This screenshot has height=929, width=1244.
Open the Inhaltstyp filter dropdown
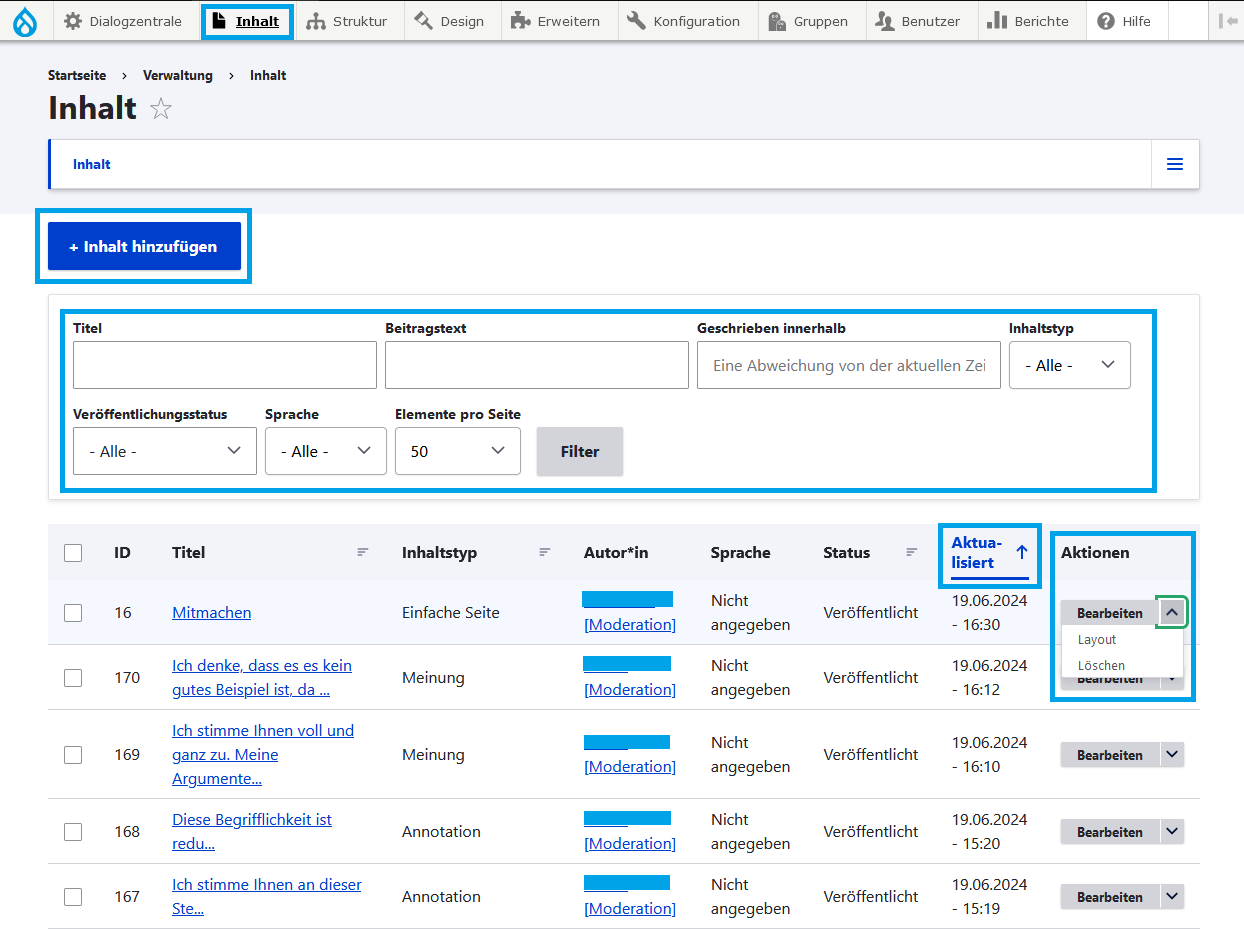(x=1070, y=365)
